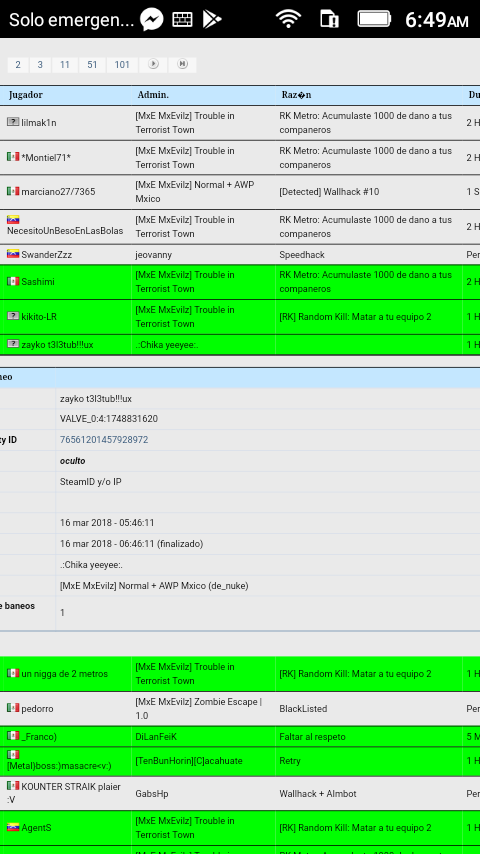Click the 'SteamID y/o IP' value
Viewport: 480px width, 854px height.
click(x=90, y=481)
